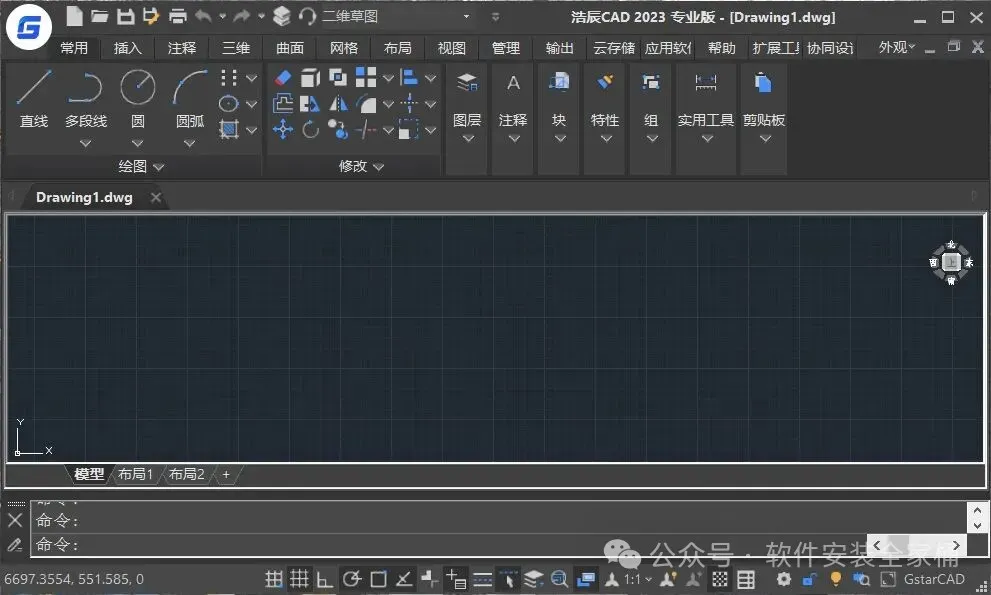The height and width of the screenshot is (595, 991).
Task: Click the Move tool icon
Action: [x=283, y=130]
